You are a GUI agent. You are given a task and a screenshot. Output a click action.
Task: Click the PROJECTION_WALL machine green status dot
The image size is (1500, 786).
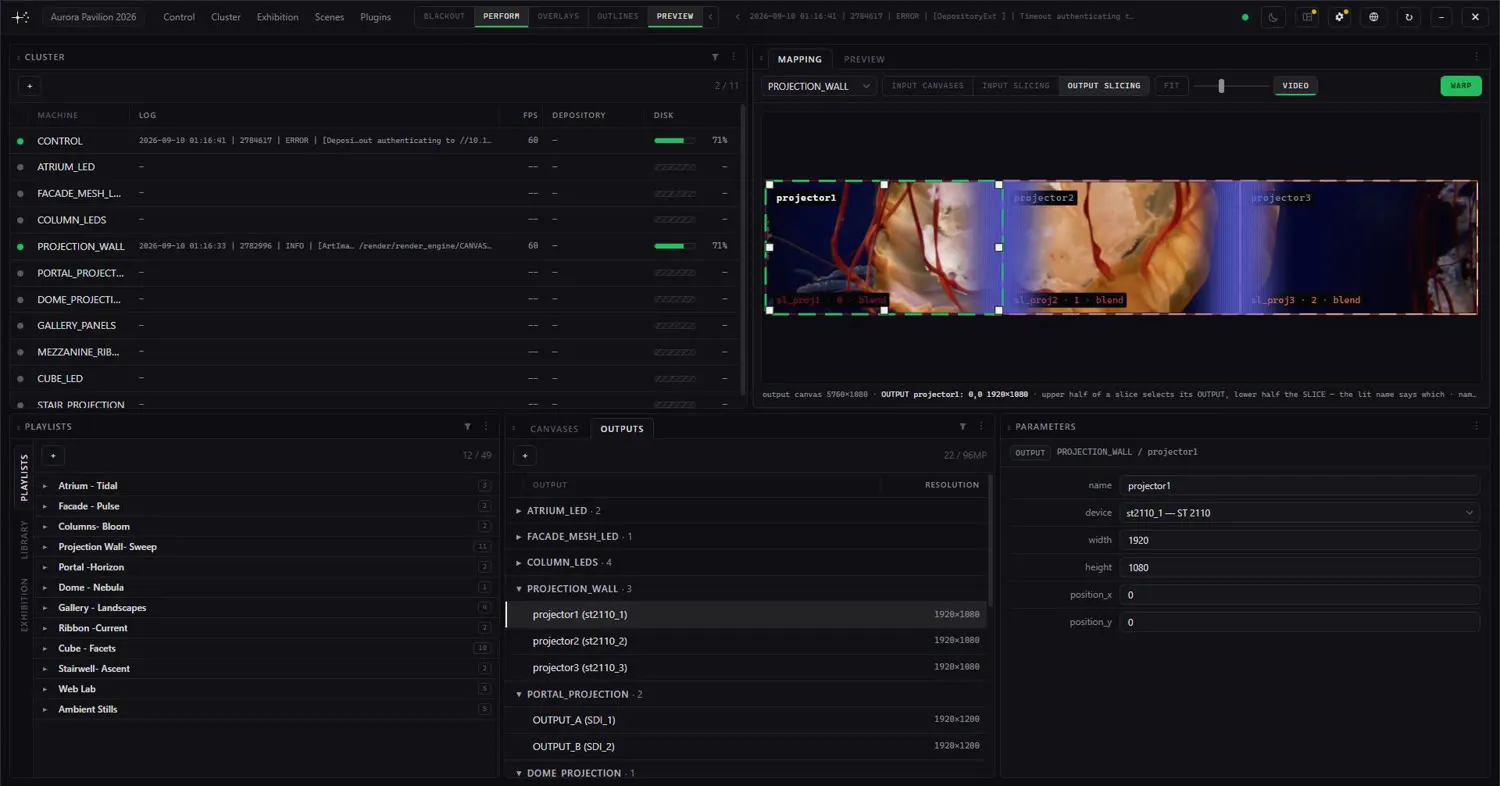point(20,246)
